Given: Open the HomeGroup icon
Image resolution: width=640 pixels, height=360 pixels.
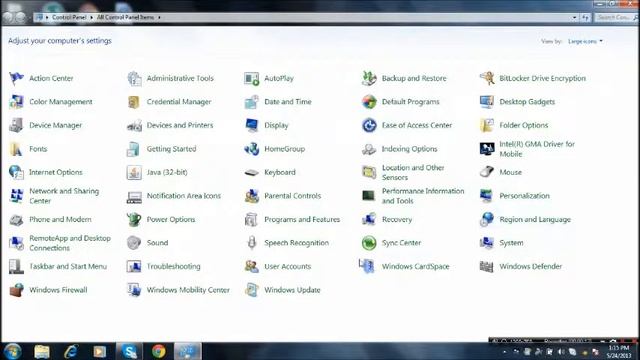Looking at the screenshot, I should tap(251, 149).
